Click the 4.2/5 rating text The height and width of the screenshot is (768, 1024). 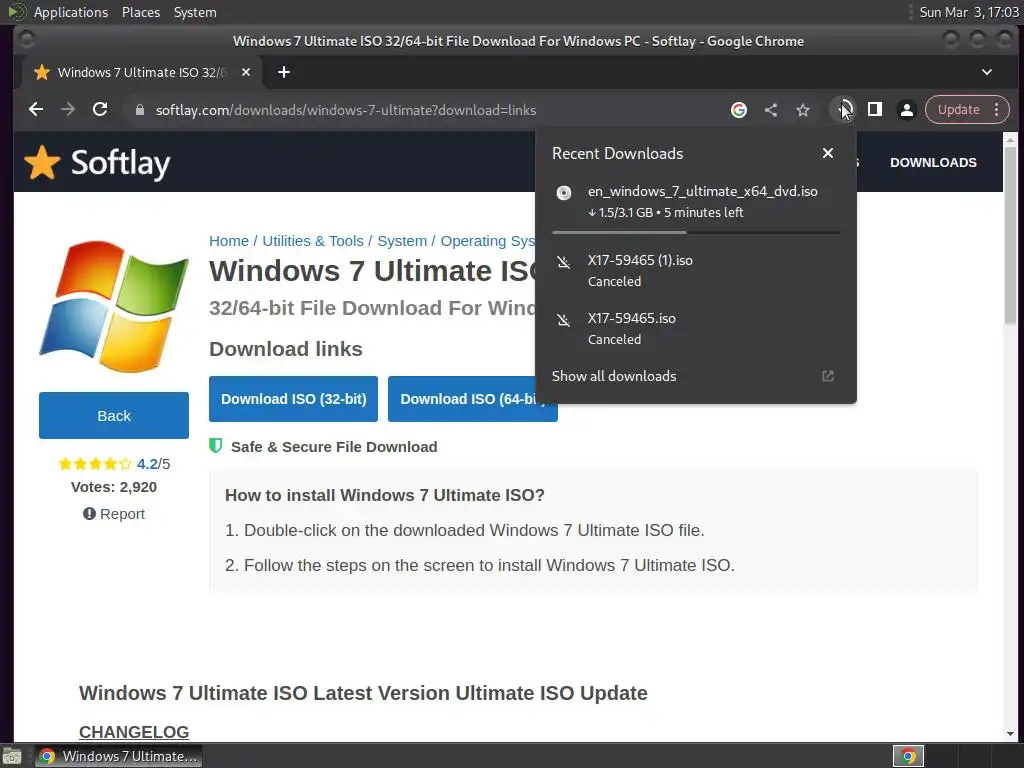click(153, 464)
